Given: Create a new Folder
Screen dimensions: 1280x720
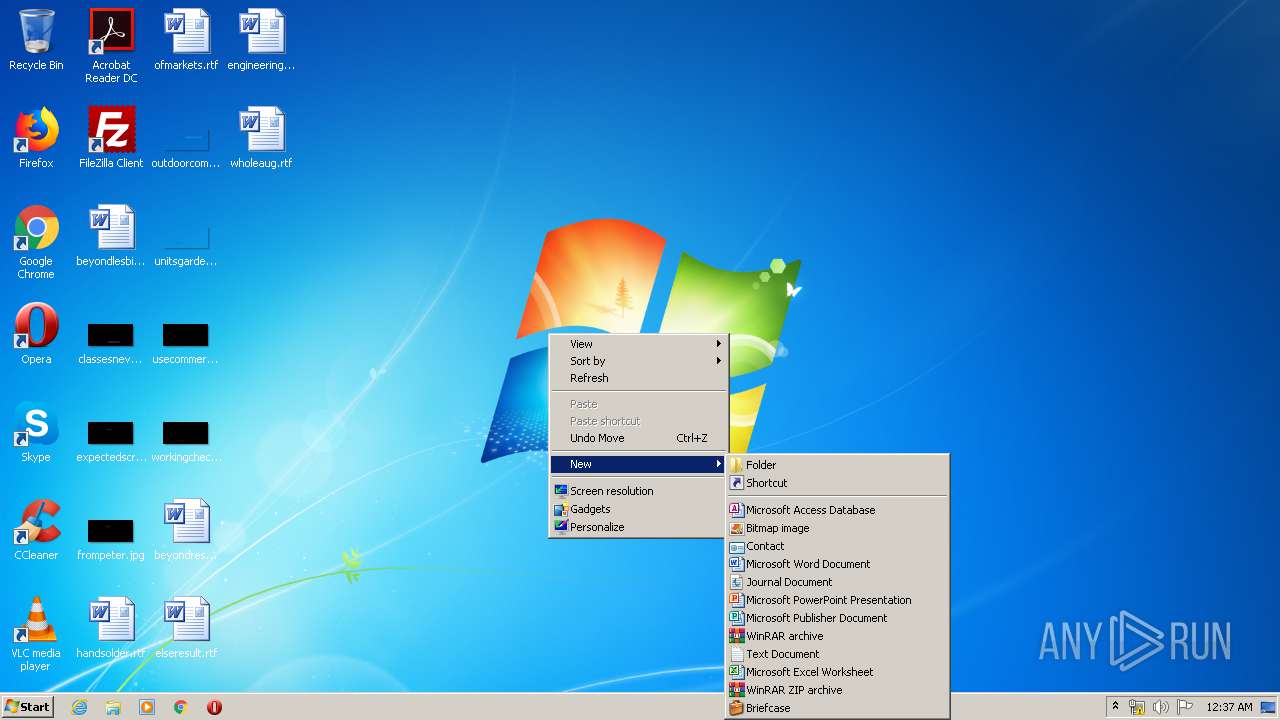Looking at the screenshot, I should click(x=837, y=465).
